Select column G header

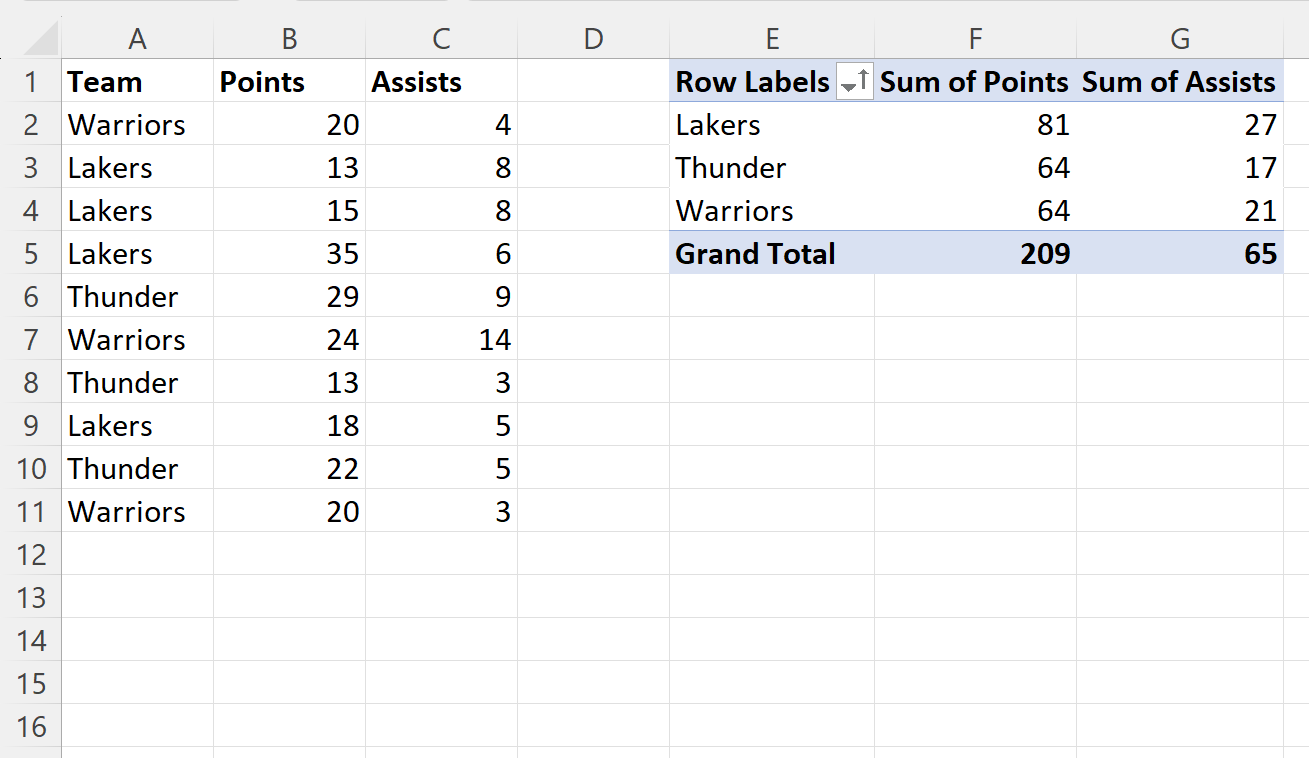tap(1180, 39)
